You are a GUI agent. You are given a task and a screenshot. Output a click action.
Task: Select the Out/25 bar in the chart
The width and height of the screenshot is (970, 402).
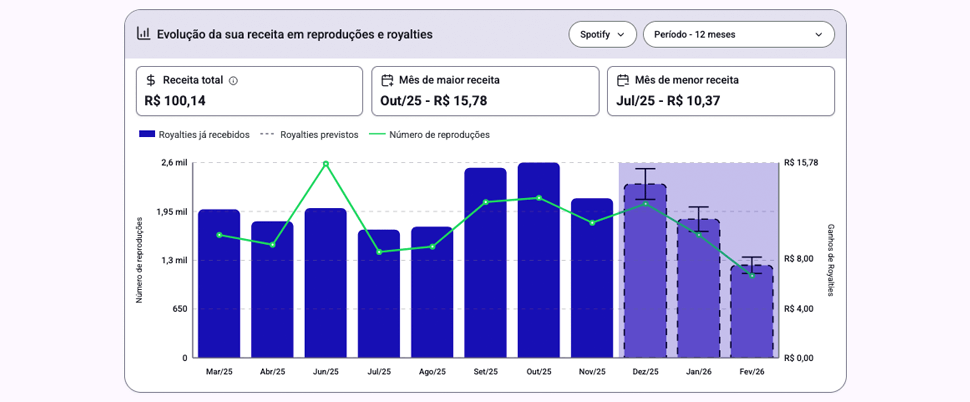(x=539, y=260)
